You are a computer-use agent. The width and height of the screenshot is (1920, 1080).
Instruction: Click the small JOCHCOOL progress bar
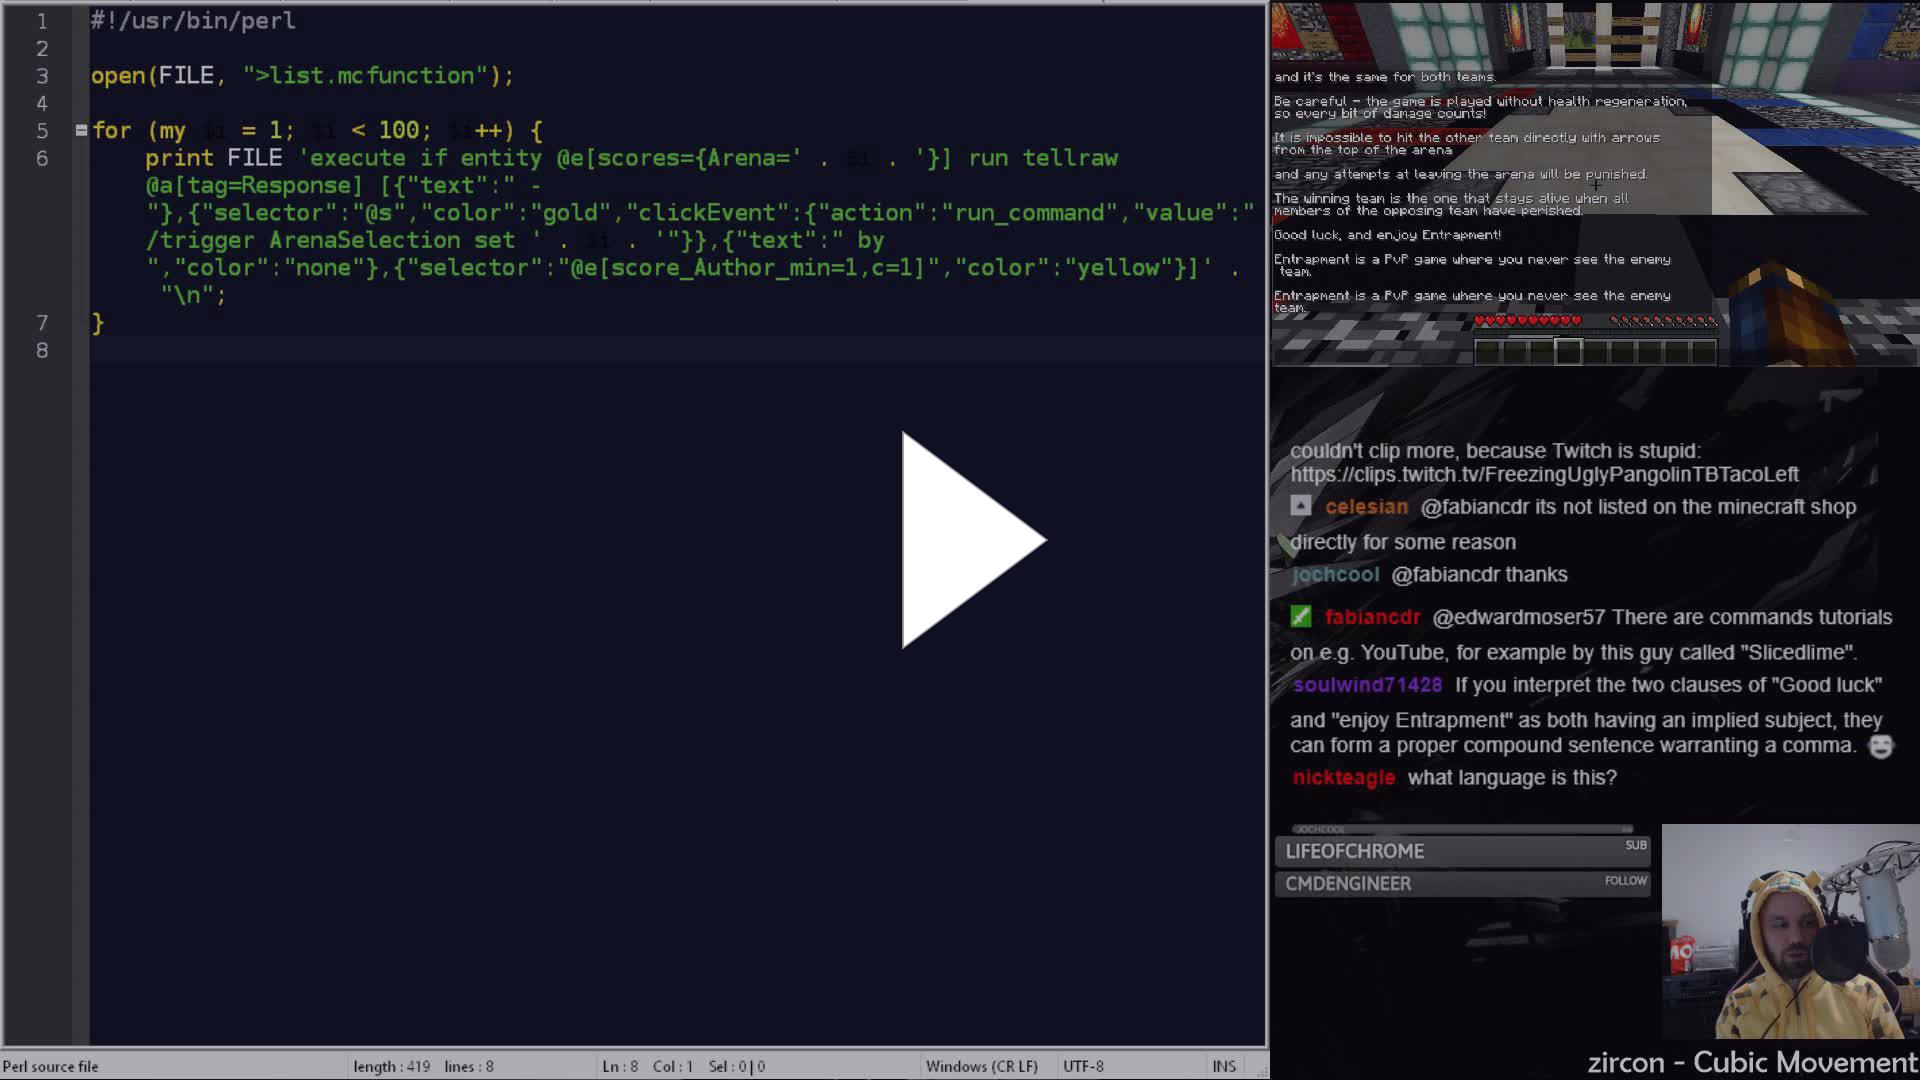click(x=1462, y=829)
